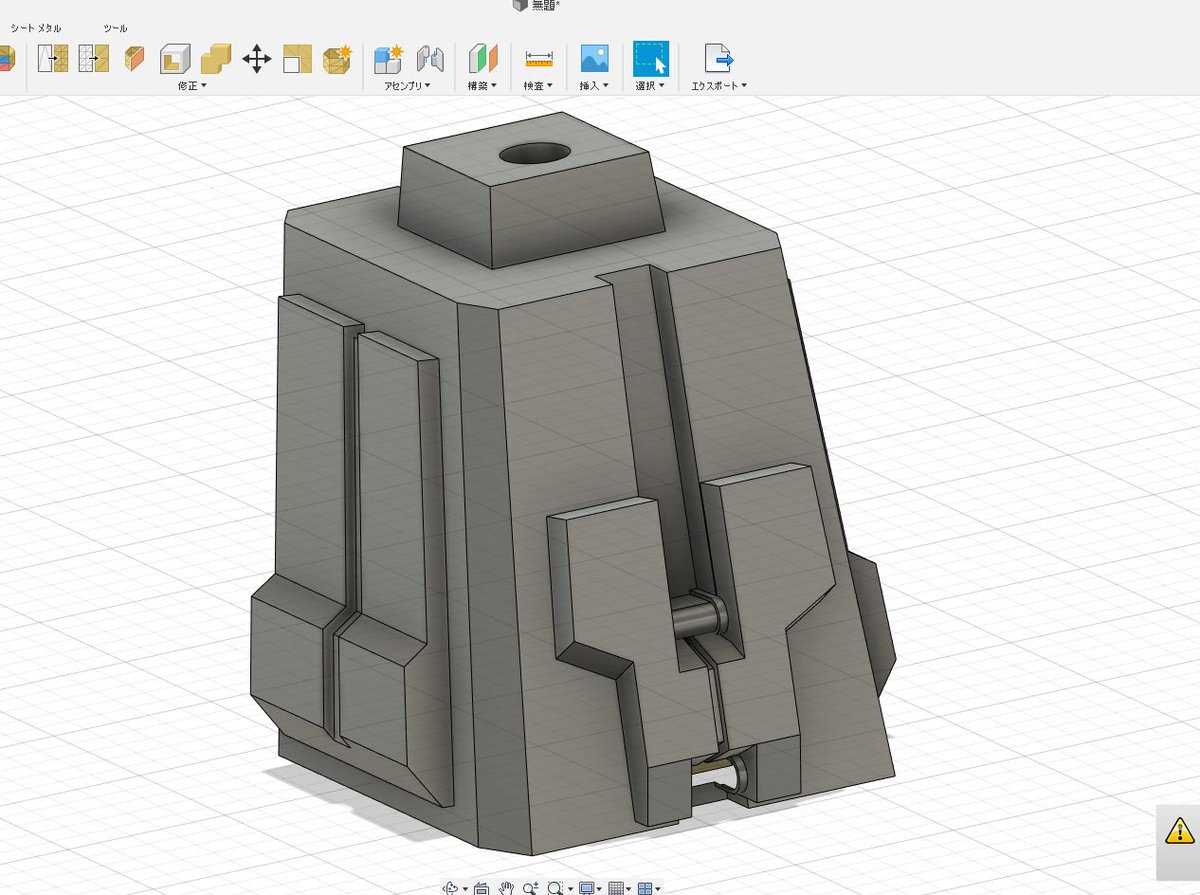Open the アセンブリ dropdown menu
The height and width of the screenshot is (895, 1200).
408,86
